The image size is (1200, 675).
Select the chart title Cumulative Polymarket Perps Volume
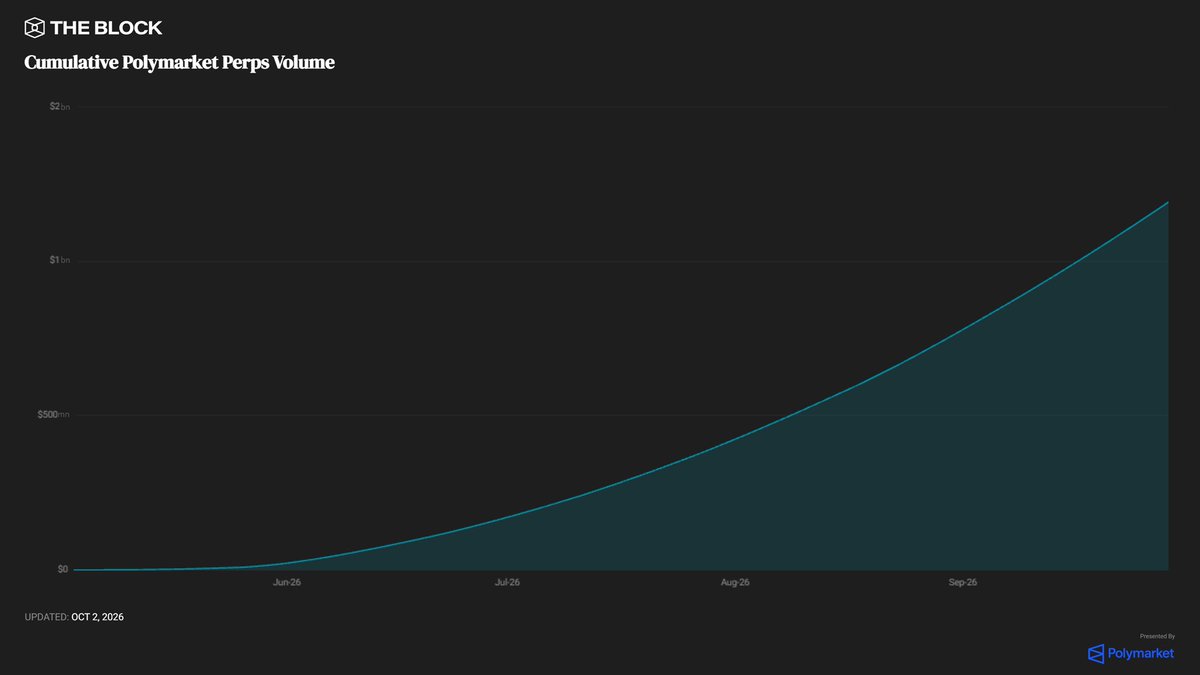pos(180,63)
